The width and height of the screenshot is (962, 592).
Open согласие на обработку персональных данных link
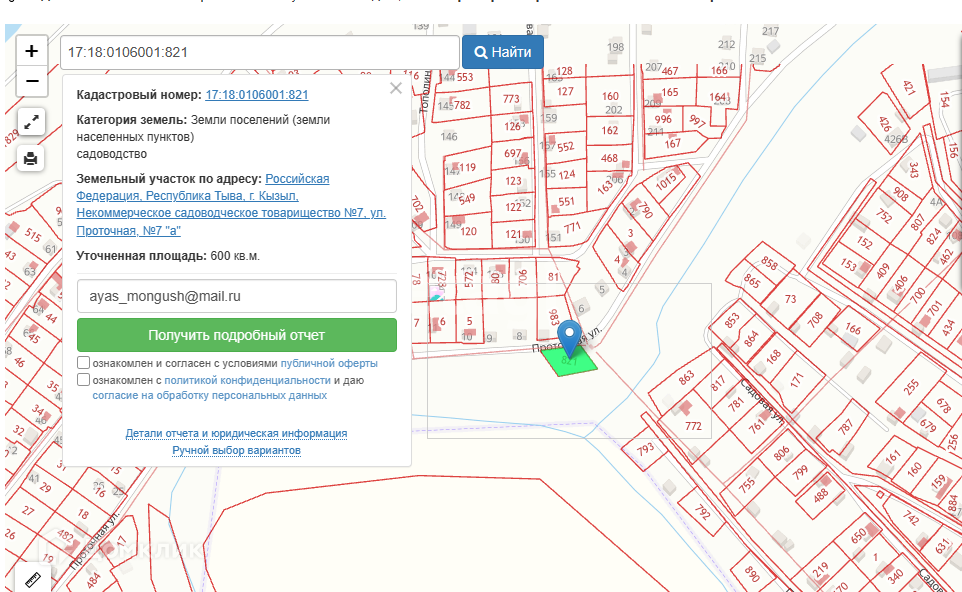tap(209, 395)
